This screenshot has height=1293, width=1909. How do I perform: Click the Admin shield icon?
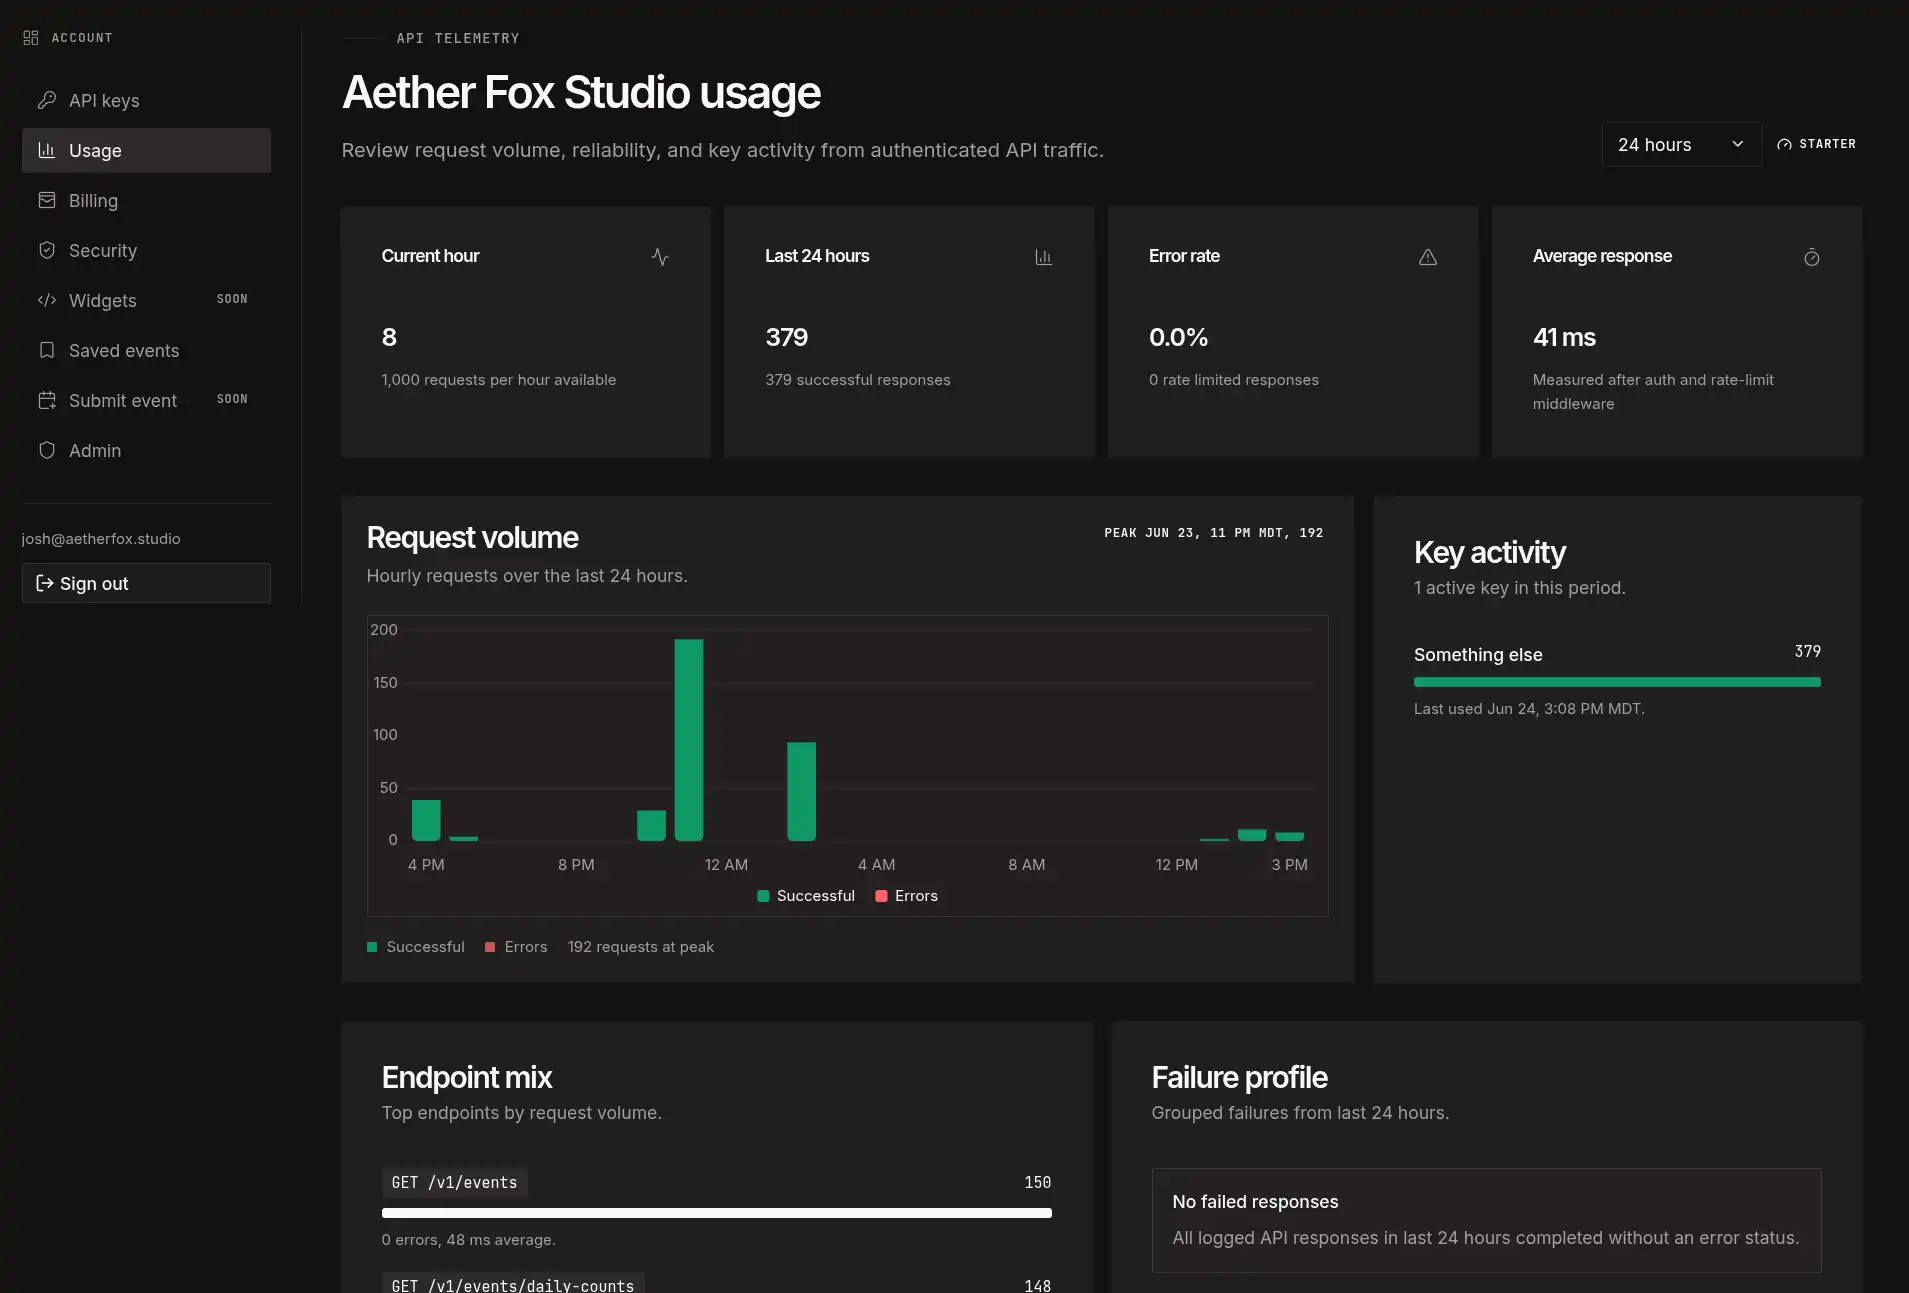click(46, 450)
